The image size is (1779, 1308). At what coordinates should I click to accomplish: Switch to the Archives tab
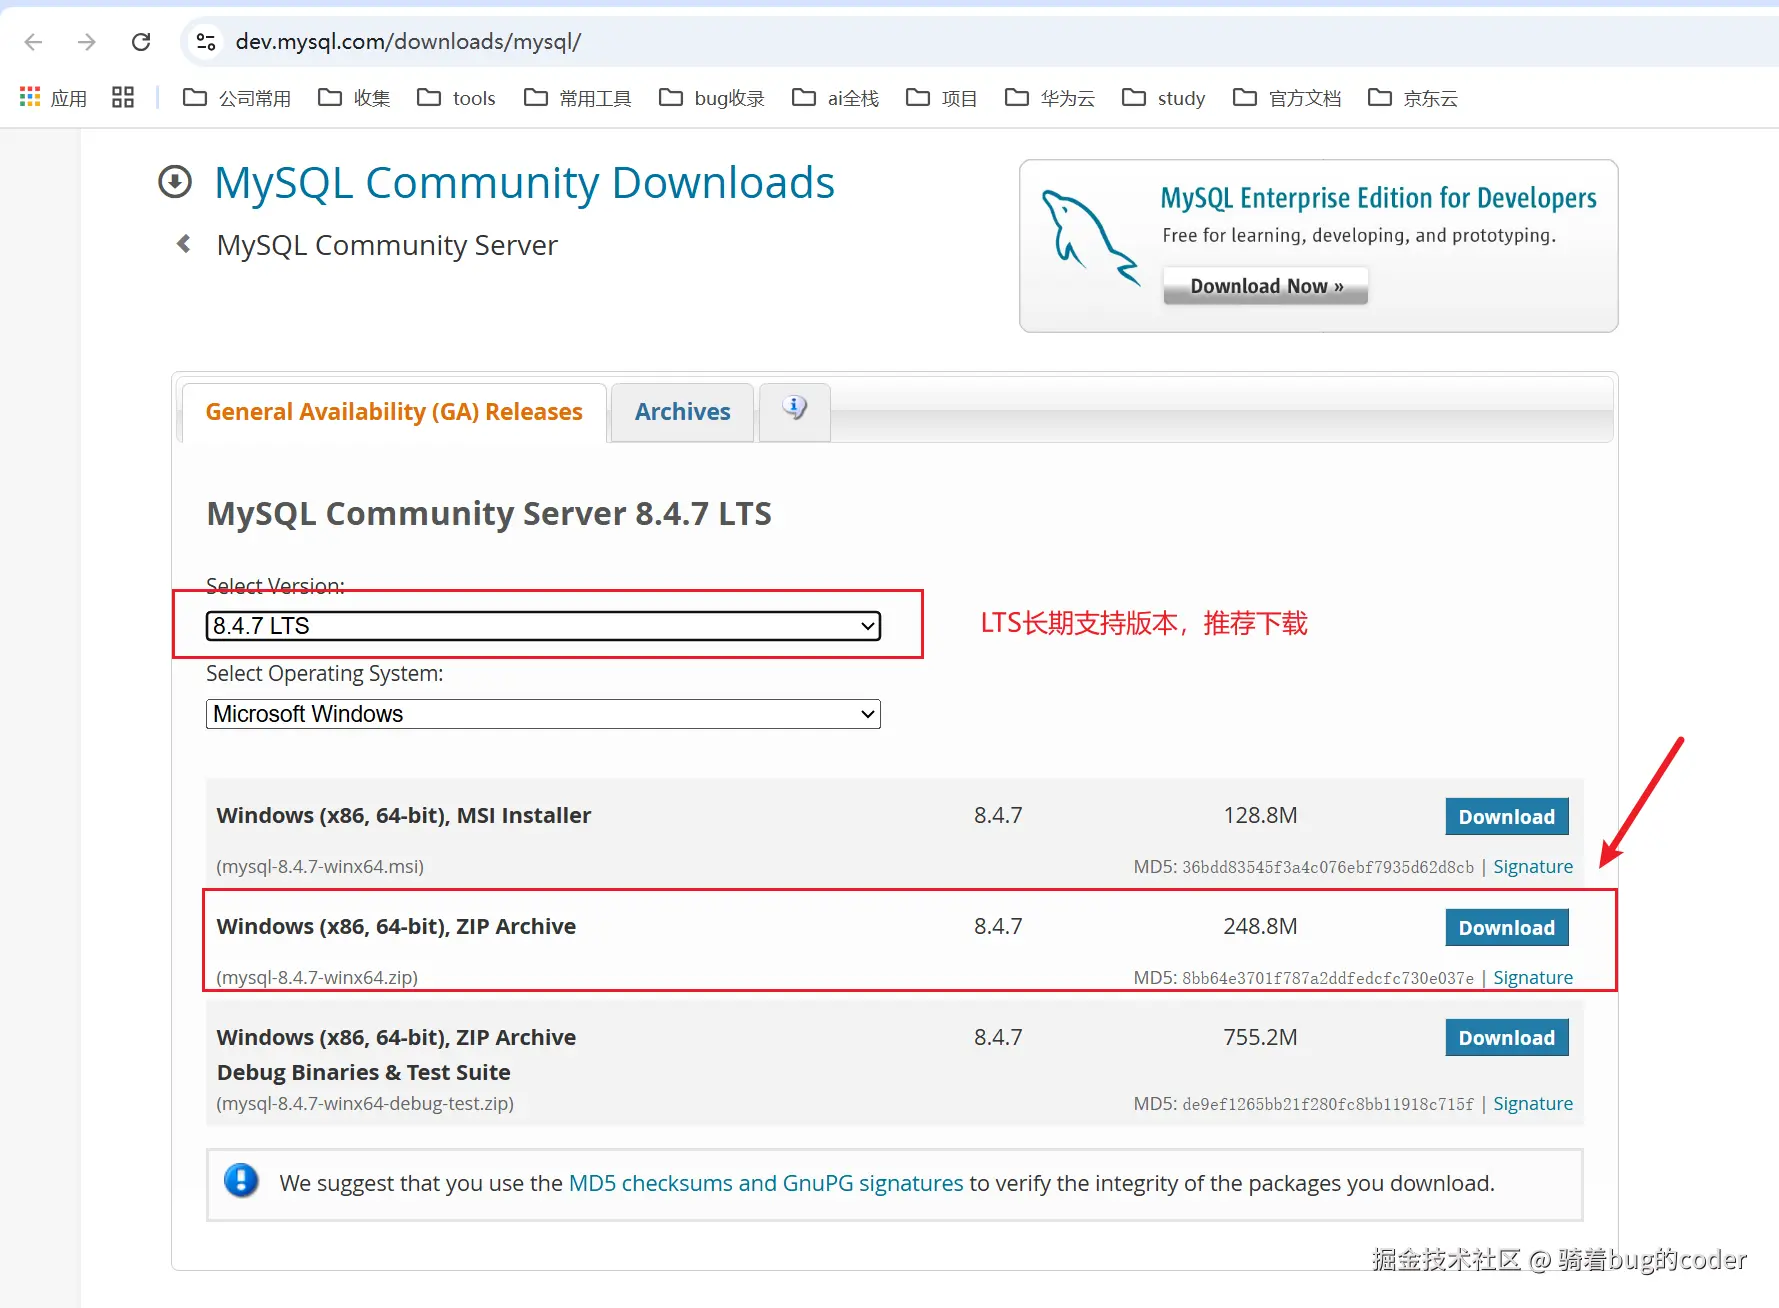683,412
